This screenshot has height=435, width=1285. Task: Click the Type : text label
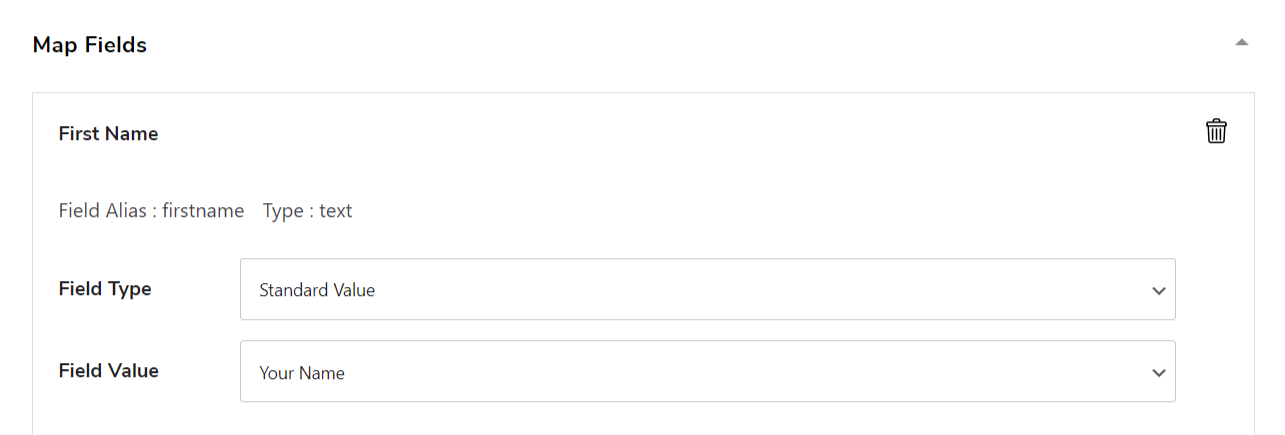(x=307, y=211)
